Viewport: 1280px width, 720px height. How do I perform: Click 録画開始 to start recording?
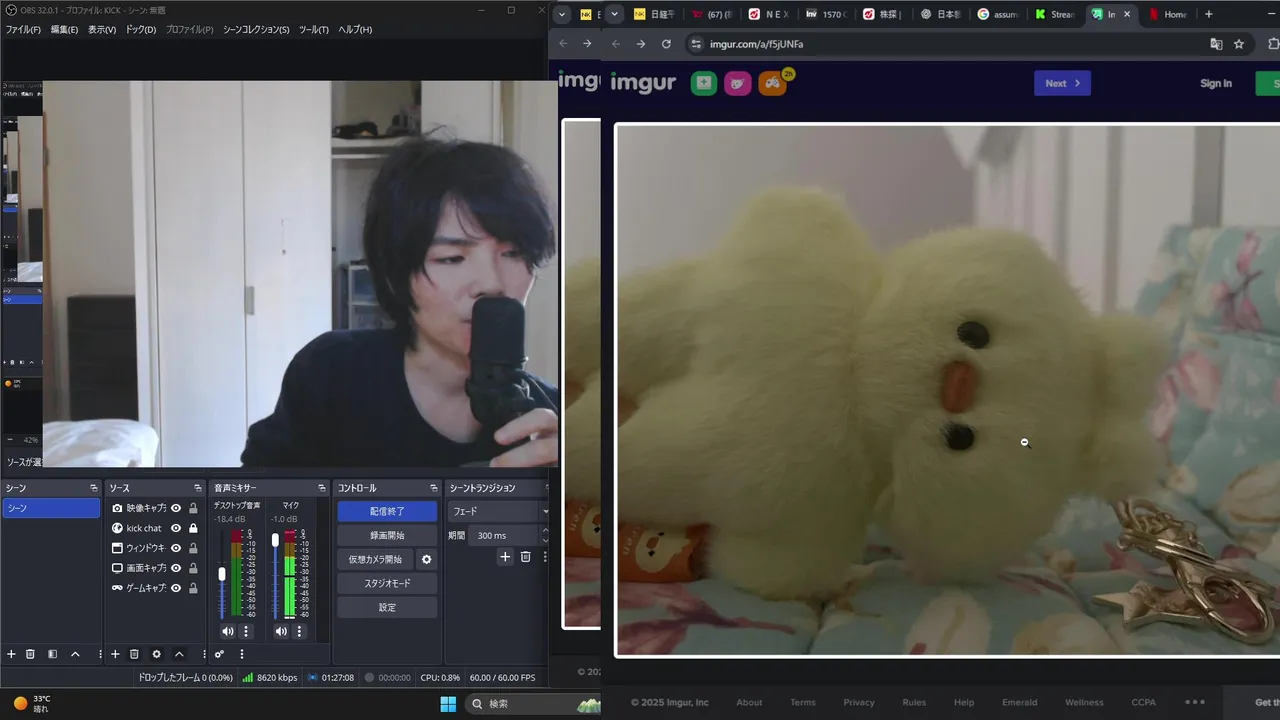click(x=387, y=535)
